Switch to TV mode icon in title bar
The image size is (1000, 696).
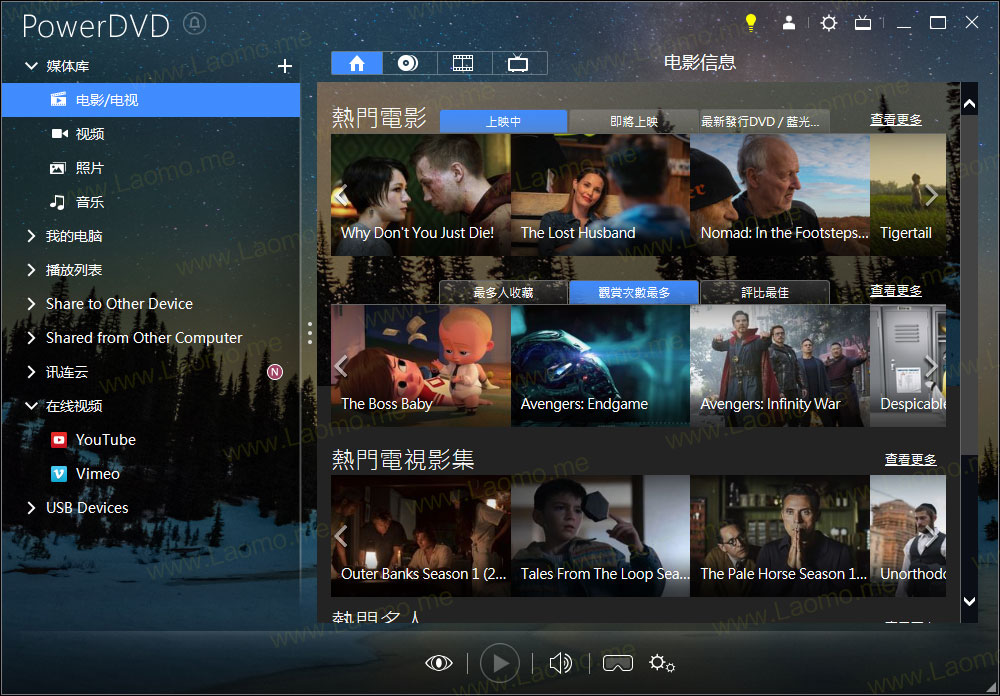[x=863, y=24]
